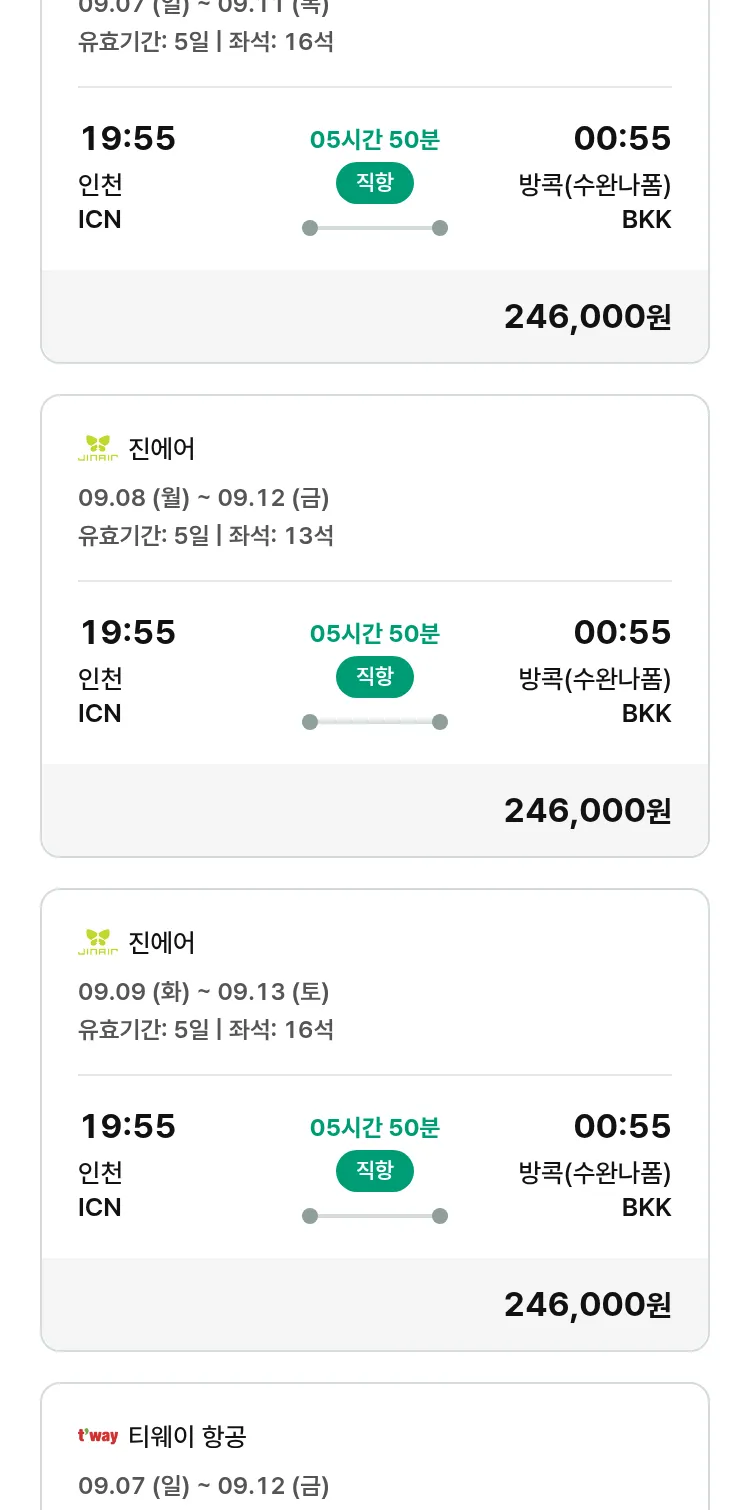Click the Jin Air logo on the 09.09 flight card

point(98,943)
